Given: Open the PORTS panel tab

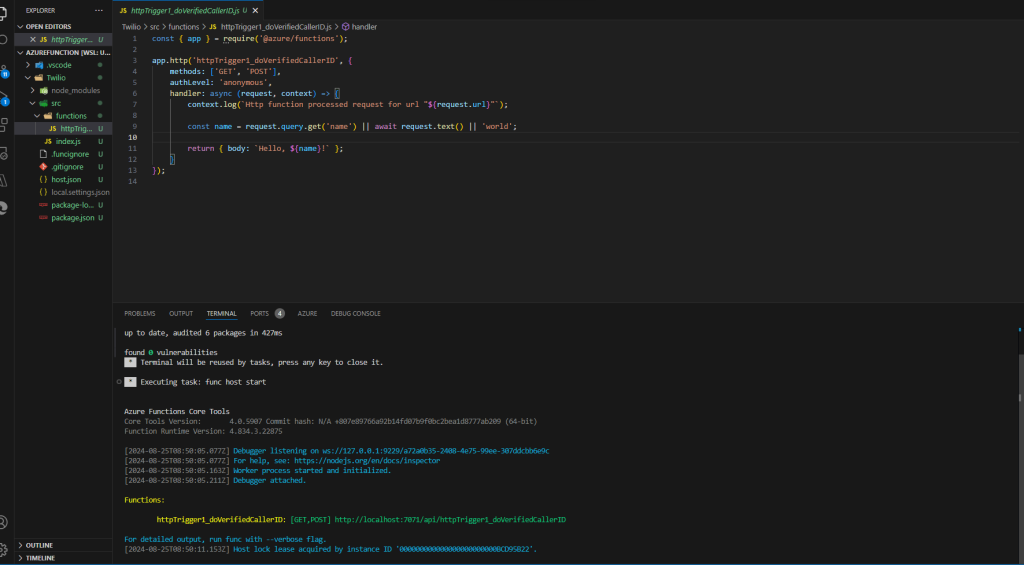Looking at the screenshot, I should coord(259,313).
